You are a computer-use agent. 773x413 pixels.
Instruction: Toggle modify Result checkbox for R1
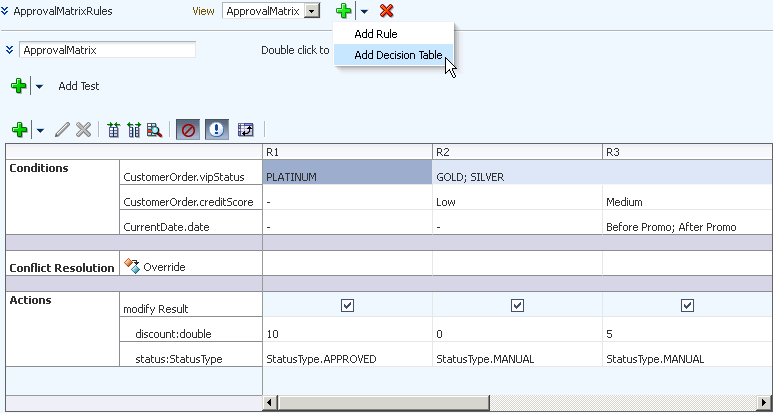(348, 306)
